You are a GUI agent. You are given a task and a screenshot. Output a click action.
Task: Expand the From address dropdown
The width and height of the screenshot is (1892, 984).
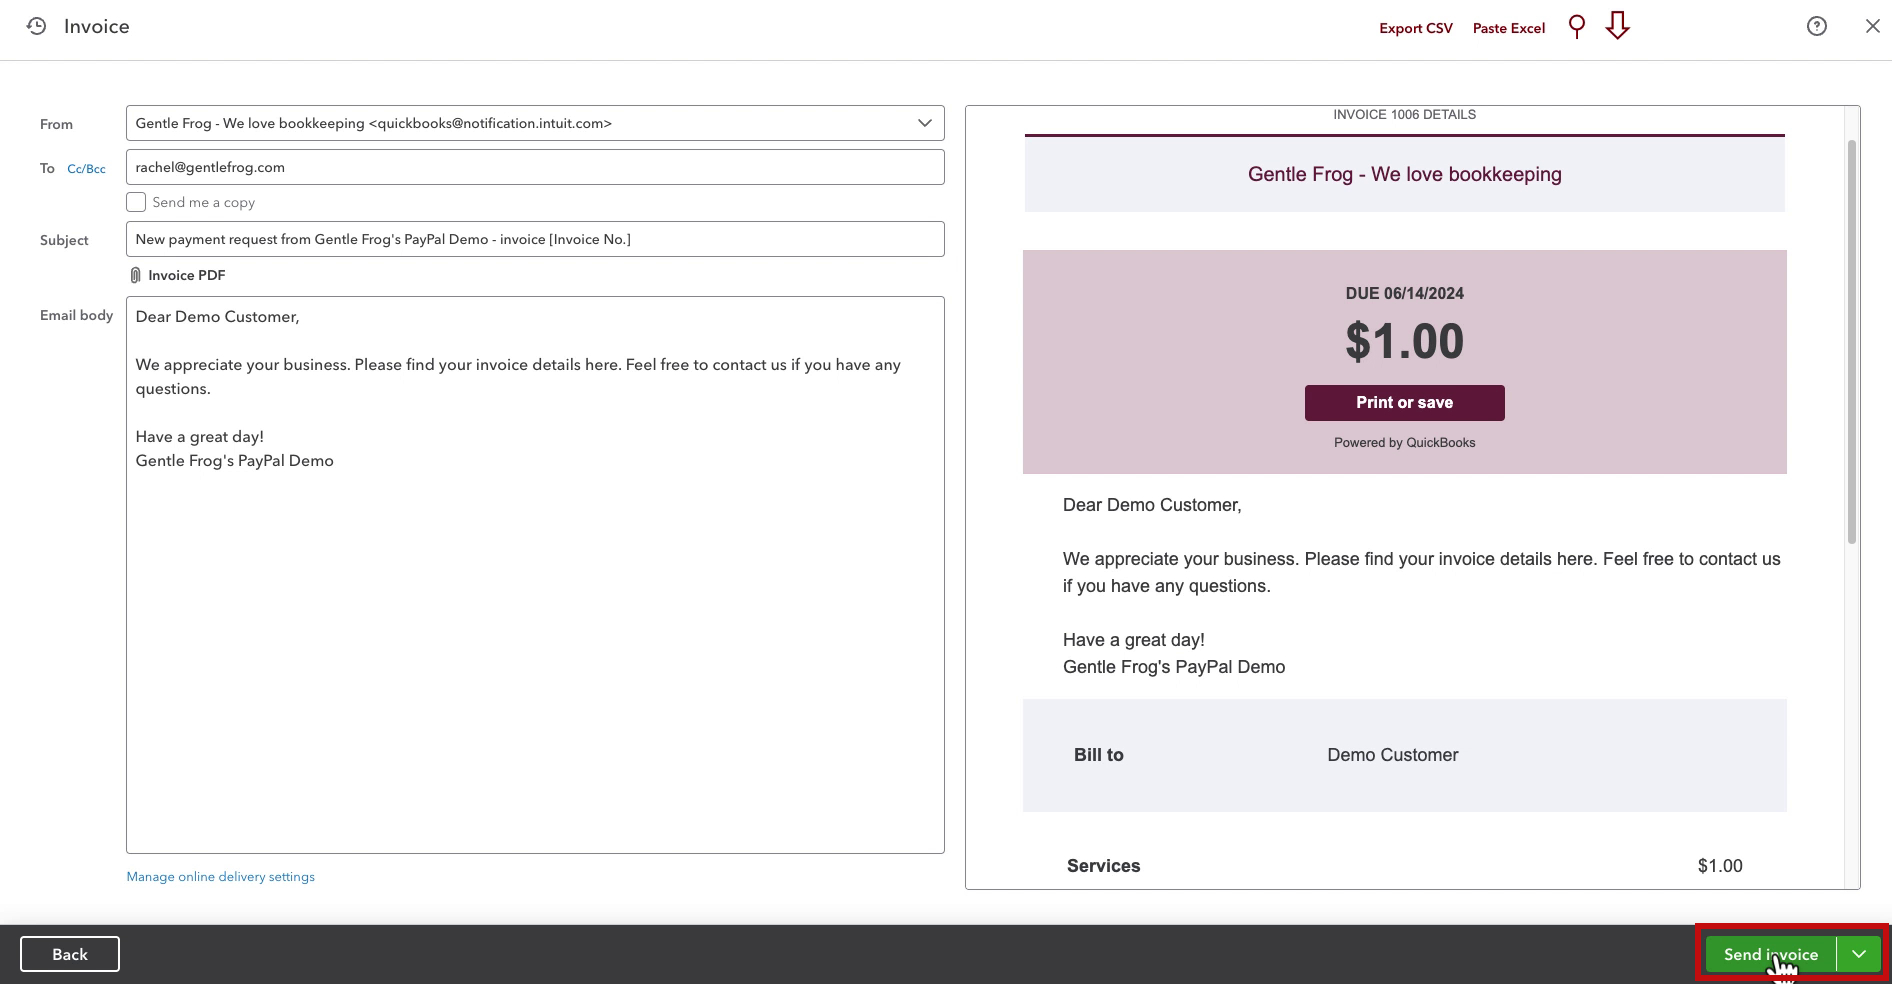[925, 123]
